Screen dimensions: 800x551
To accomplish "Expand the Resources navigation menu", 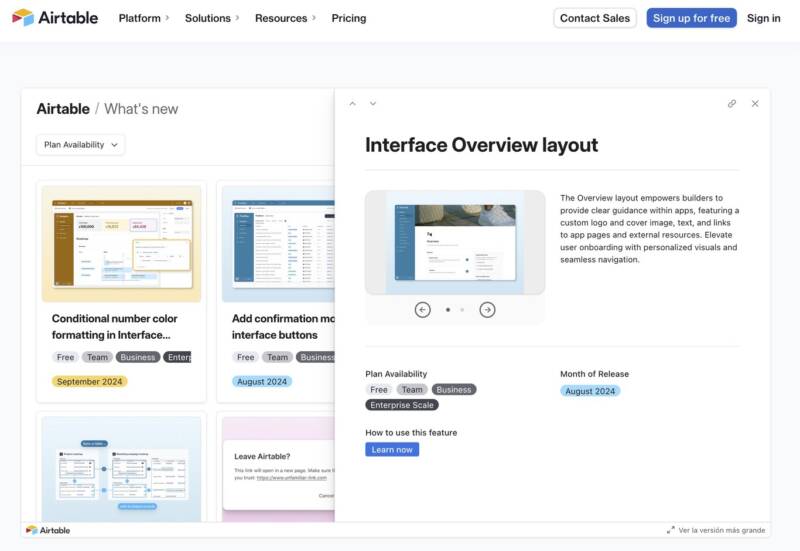I will coord(285,18).
